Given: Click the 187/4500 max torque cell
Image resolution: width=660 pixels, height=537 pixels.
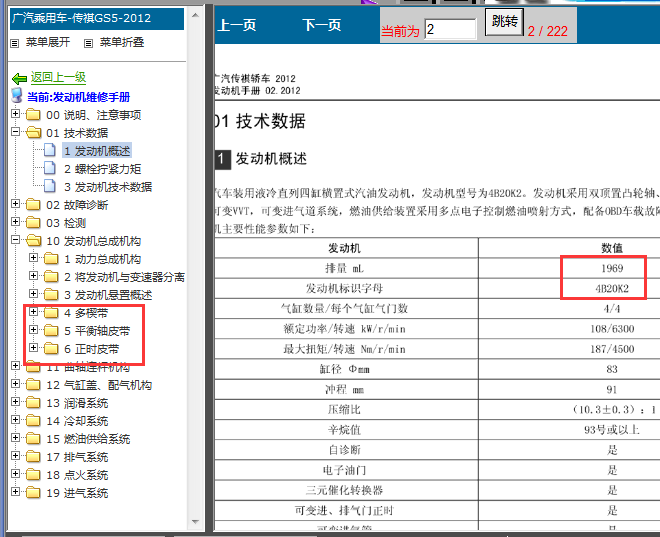Looking at the screenshot, I should click(x=612, y=349).
